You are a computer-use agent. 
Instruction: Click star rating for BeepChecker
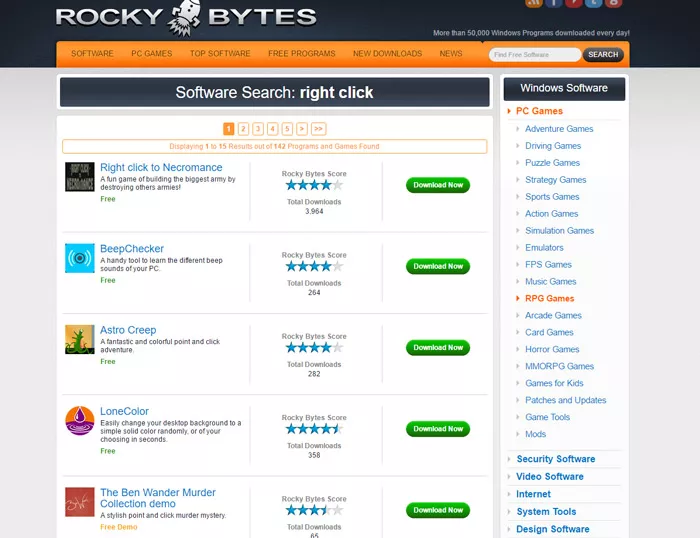click(314, 266)
